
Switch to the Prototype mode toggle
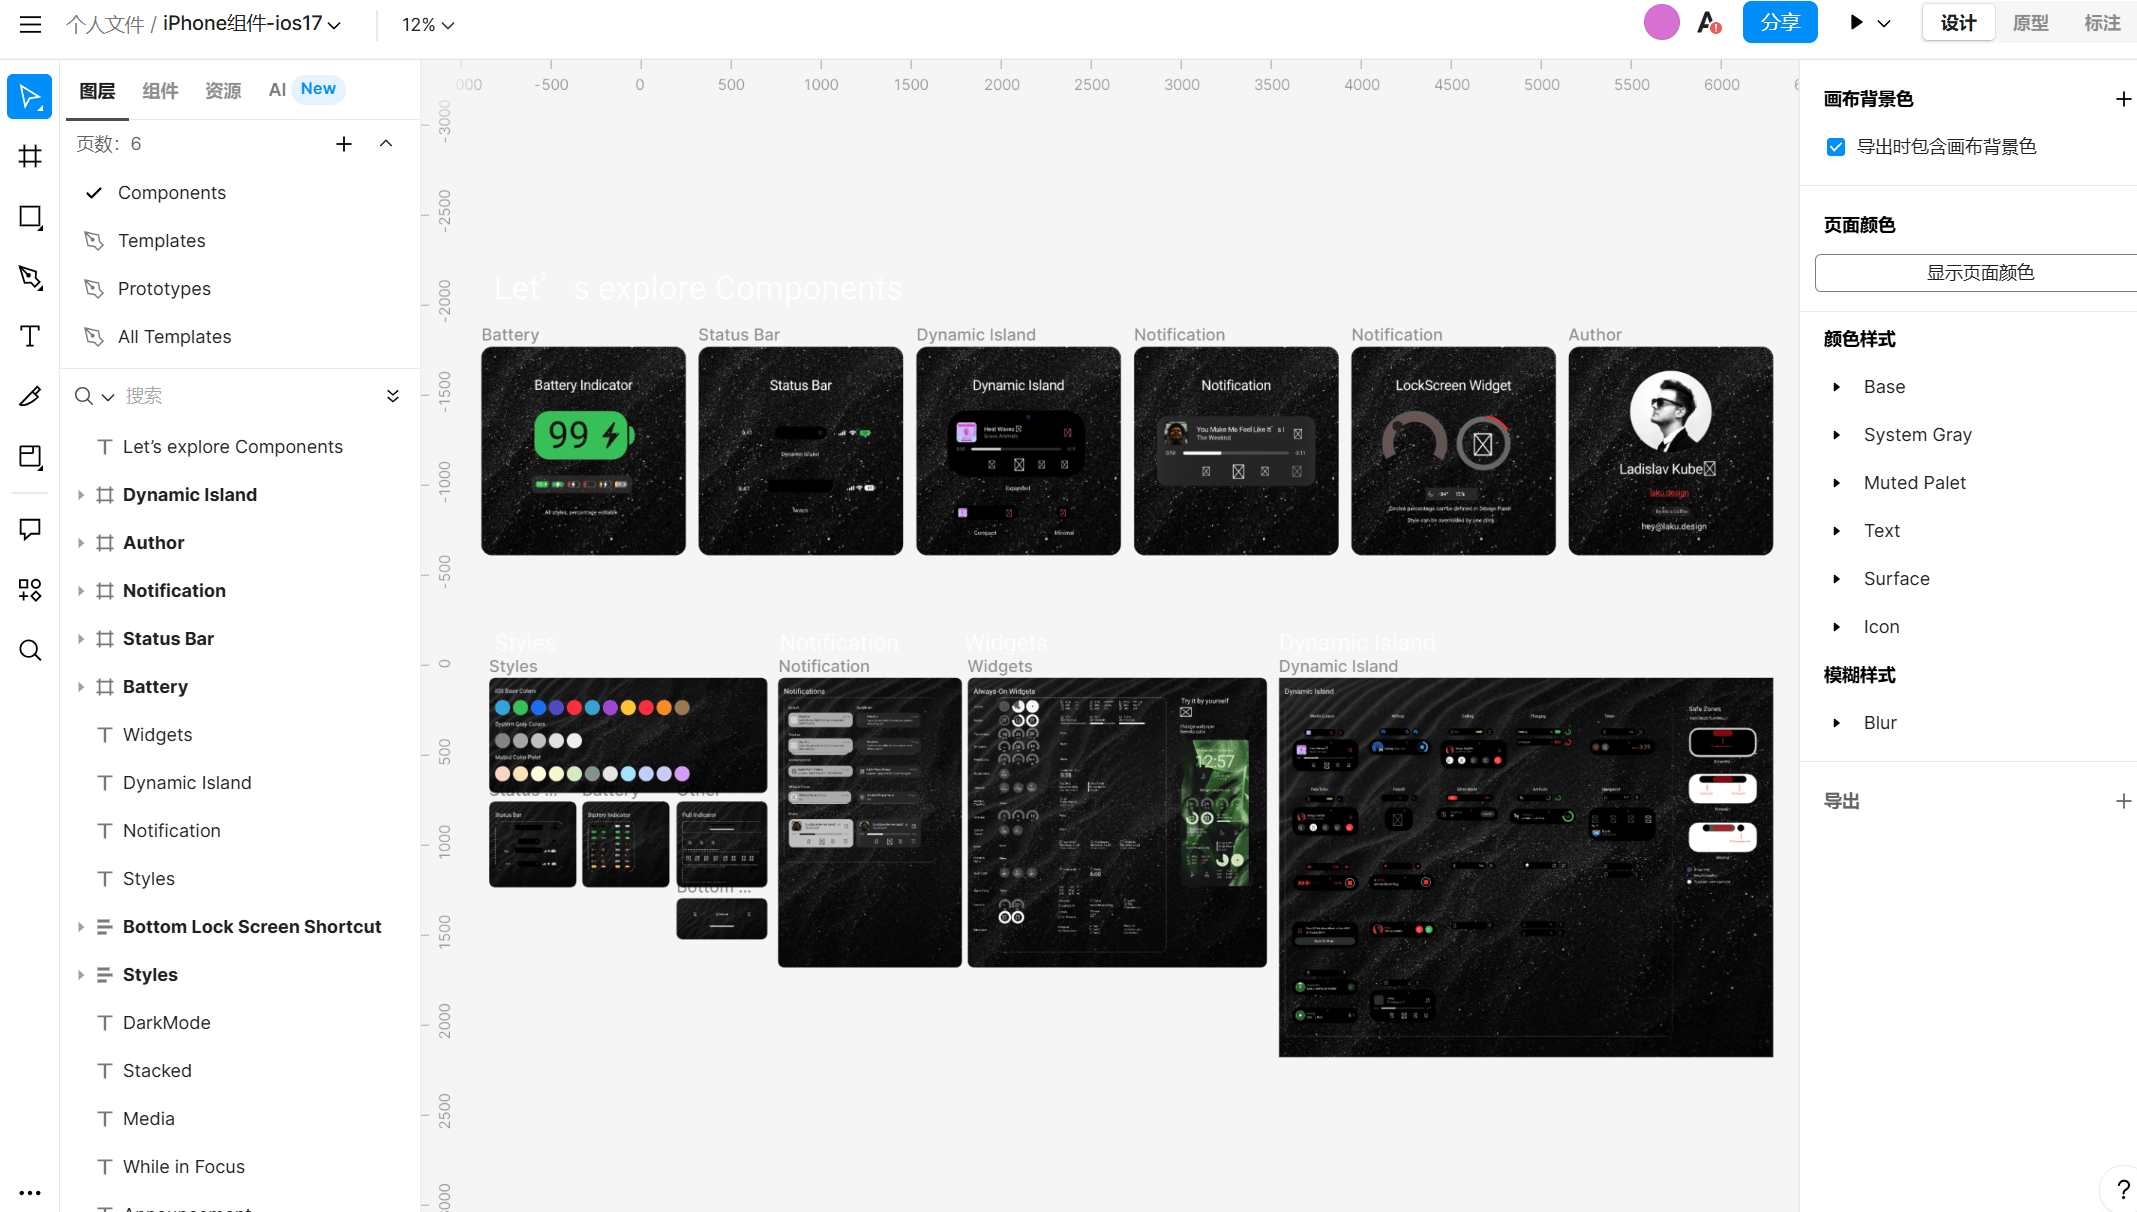[x=2030, y=23]
